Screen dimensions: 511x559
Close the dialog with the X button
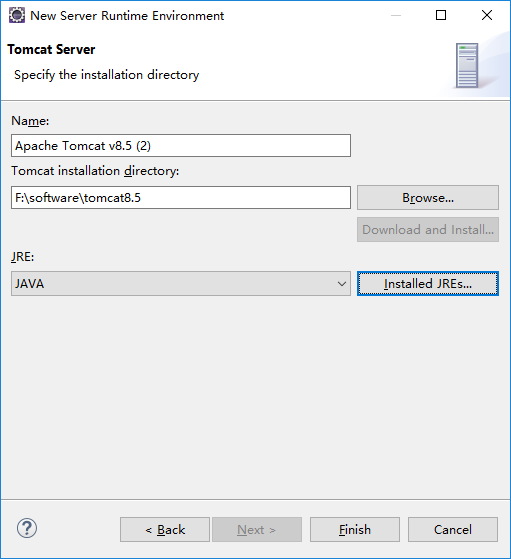487,15
